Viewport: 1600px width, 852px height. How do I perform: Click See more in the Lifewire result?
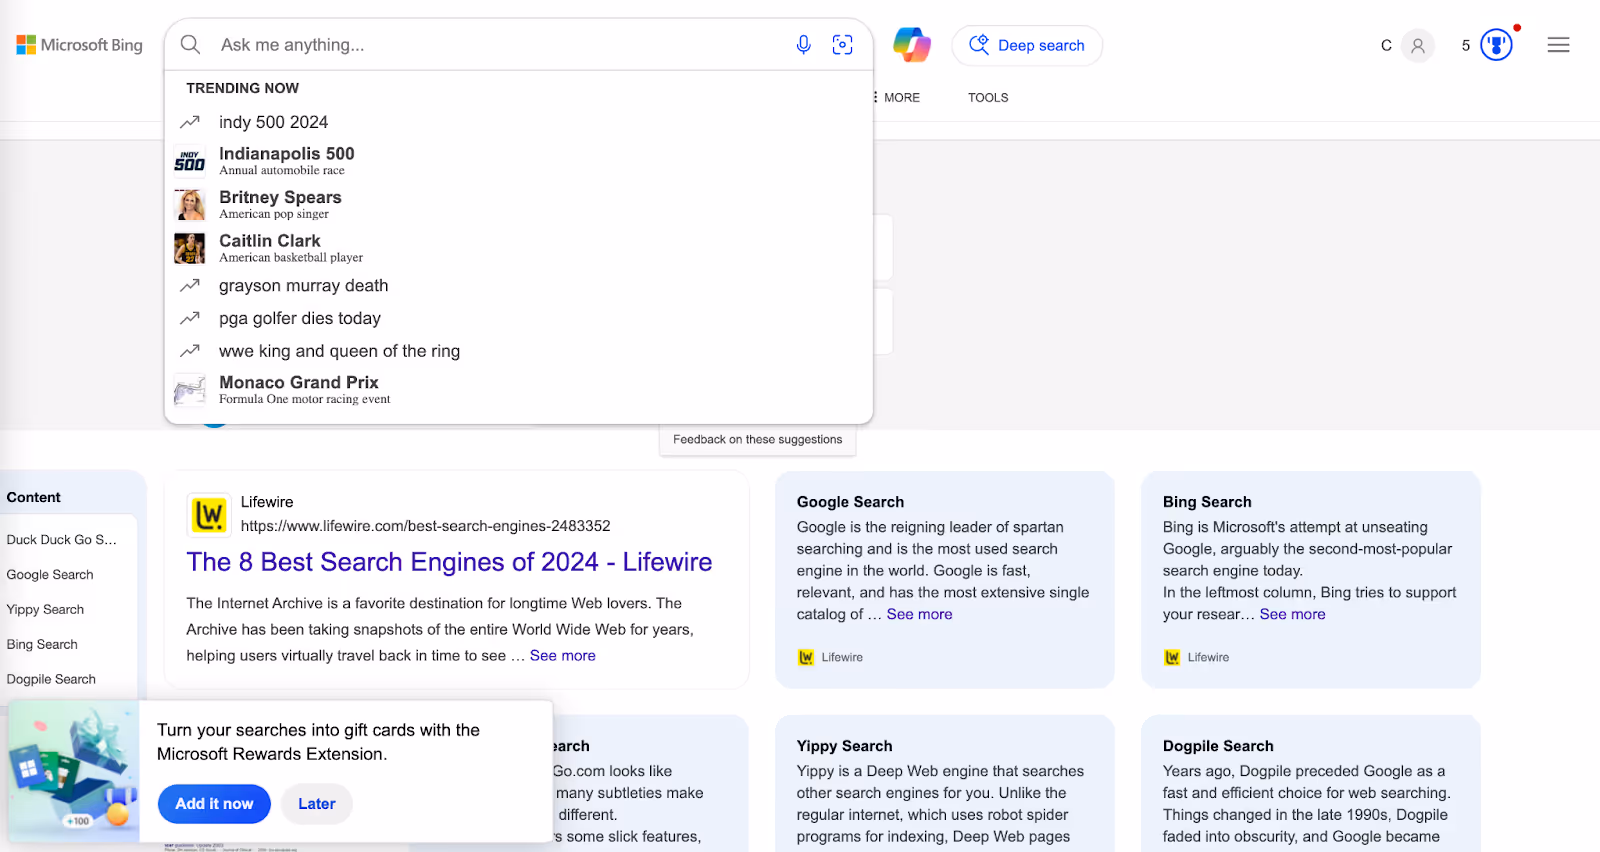[563, 656]
